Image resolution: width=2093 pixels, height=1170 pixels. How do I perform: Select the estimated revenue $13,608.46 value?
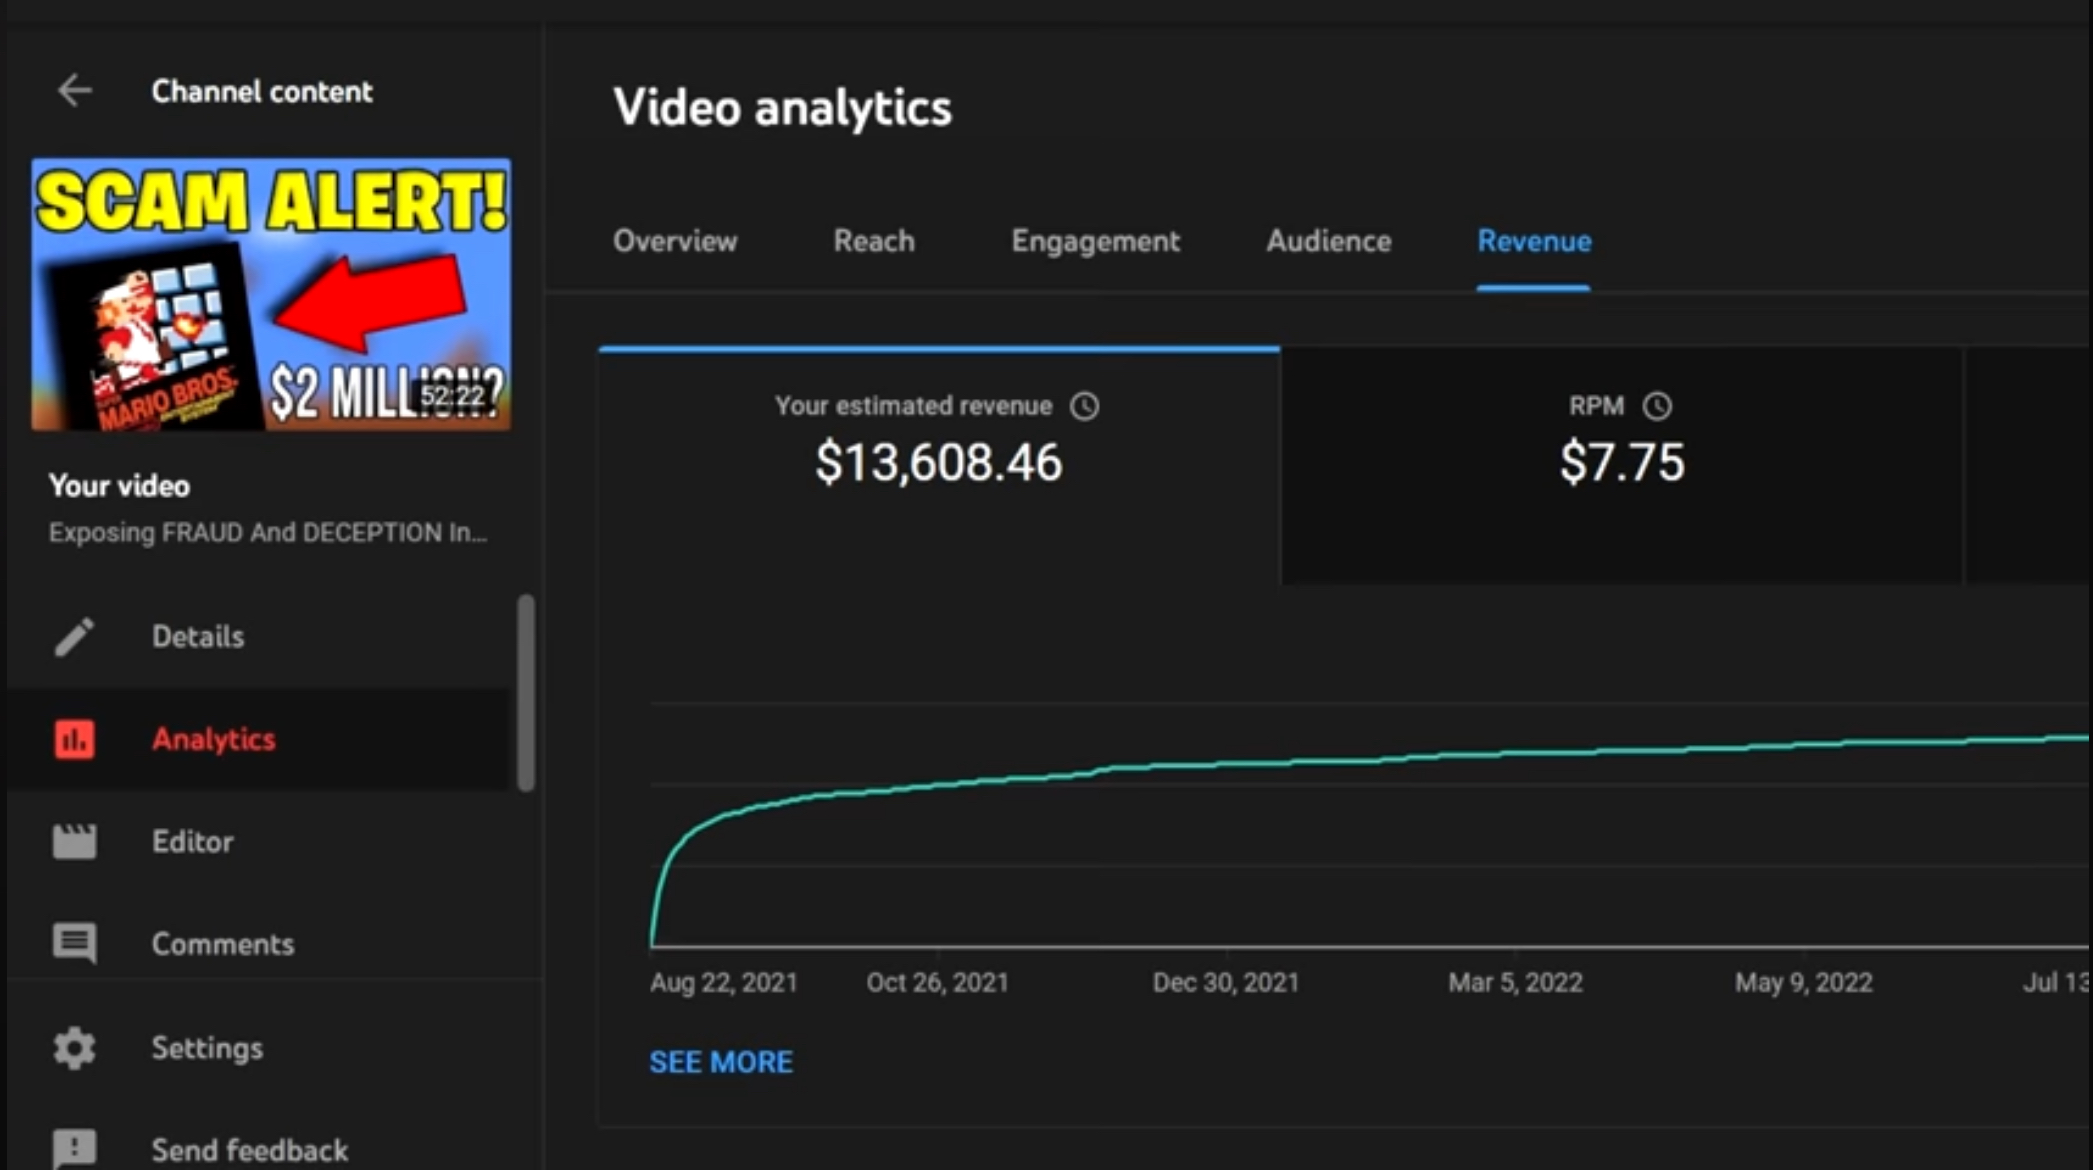click(x=938, y=463)
